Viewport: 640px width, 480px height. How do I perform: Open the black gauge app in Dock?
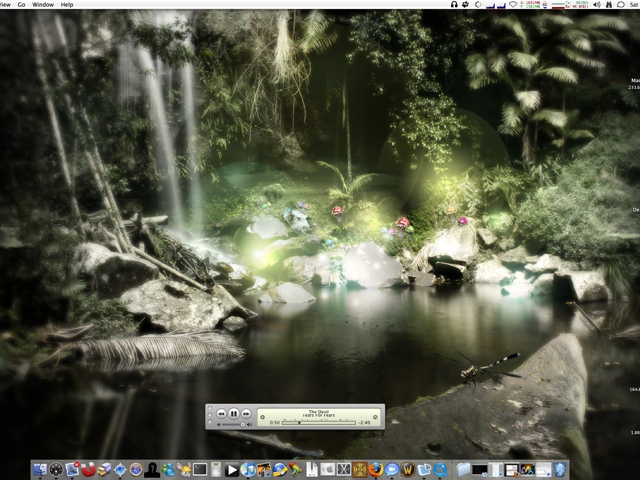(x=56, y=470)
